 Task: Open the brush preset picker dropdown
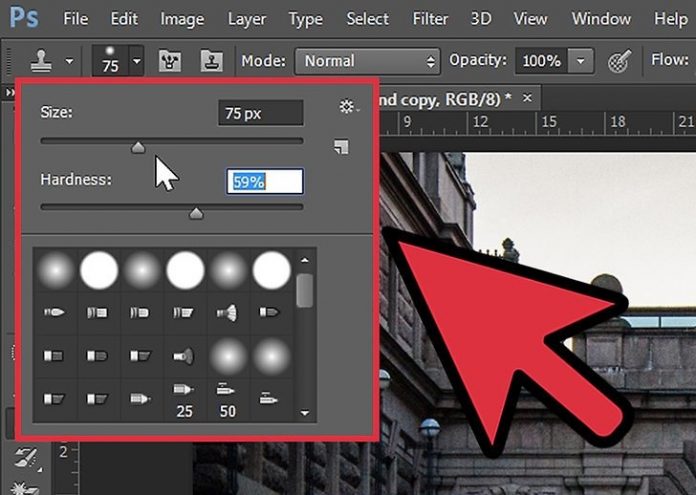(137, 61)
